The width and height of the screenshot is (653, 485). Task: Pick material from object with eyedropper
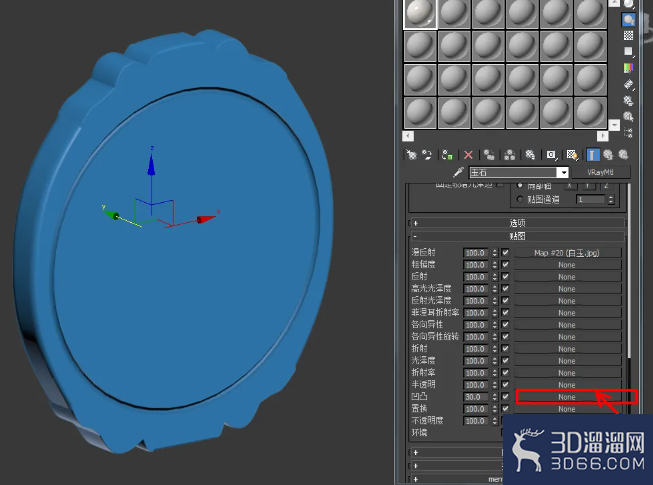[x=459, y=172]
